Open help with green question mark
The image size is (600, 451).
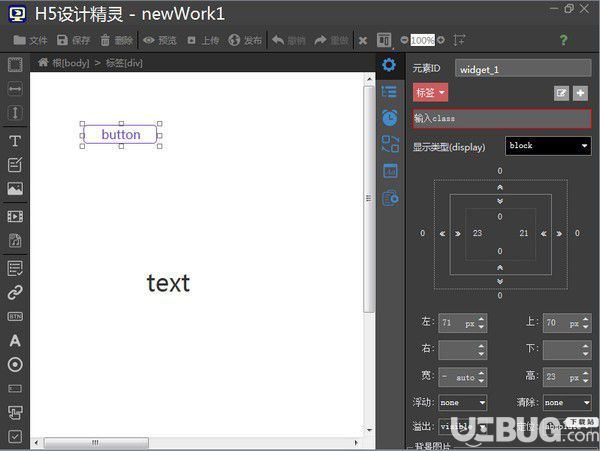[x=563, y=40]
